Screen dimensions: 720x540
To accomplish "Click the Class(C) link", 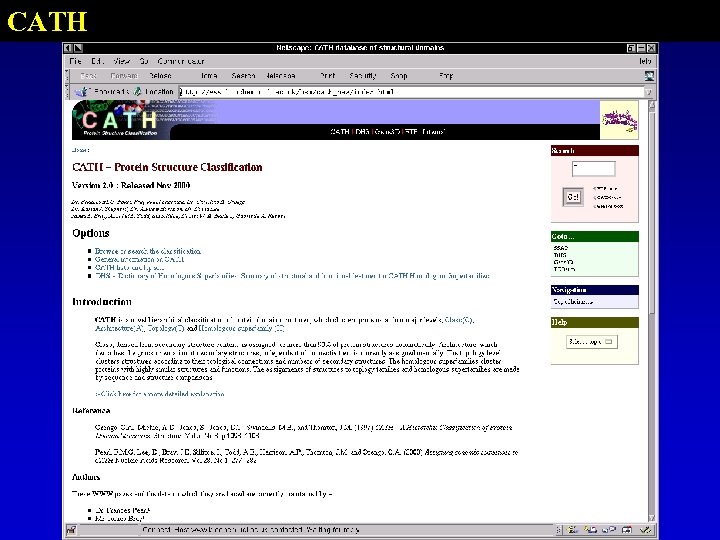I will point(459,320).
